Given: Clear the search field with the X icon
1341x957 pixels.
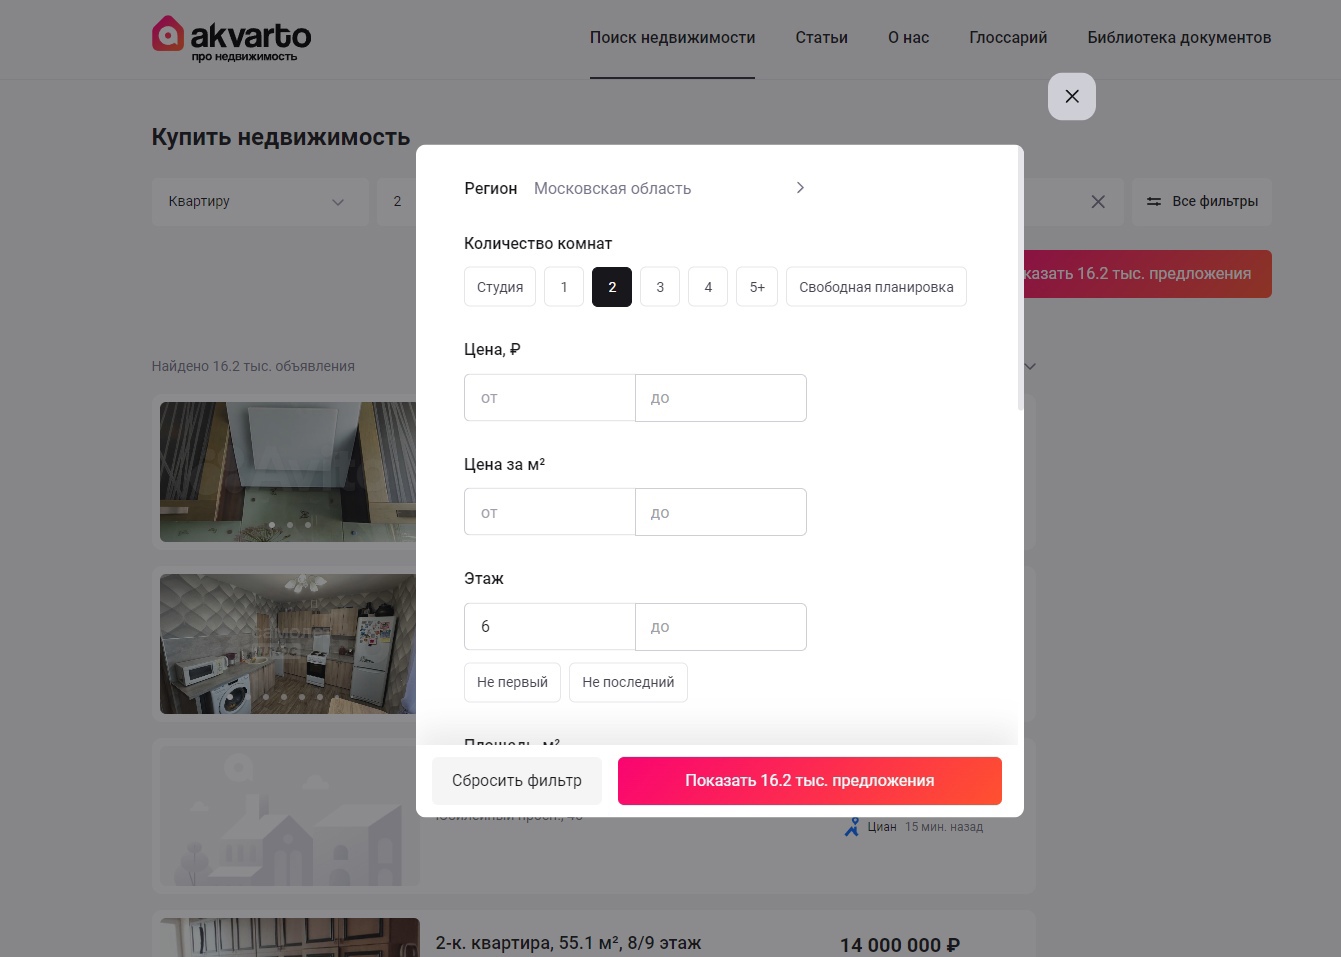Looking at the screenshot, I should pyautogui.click(x=1098, y=202).
